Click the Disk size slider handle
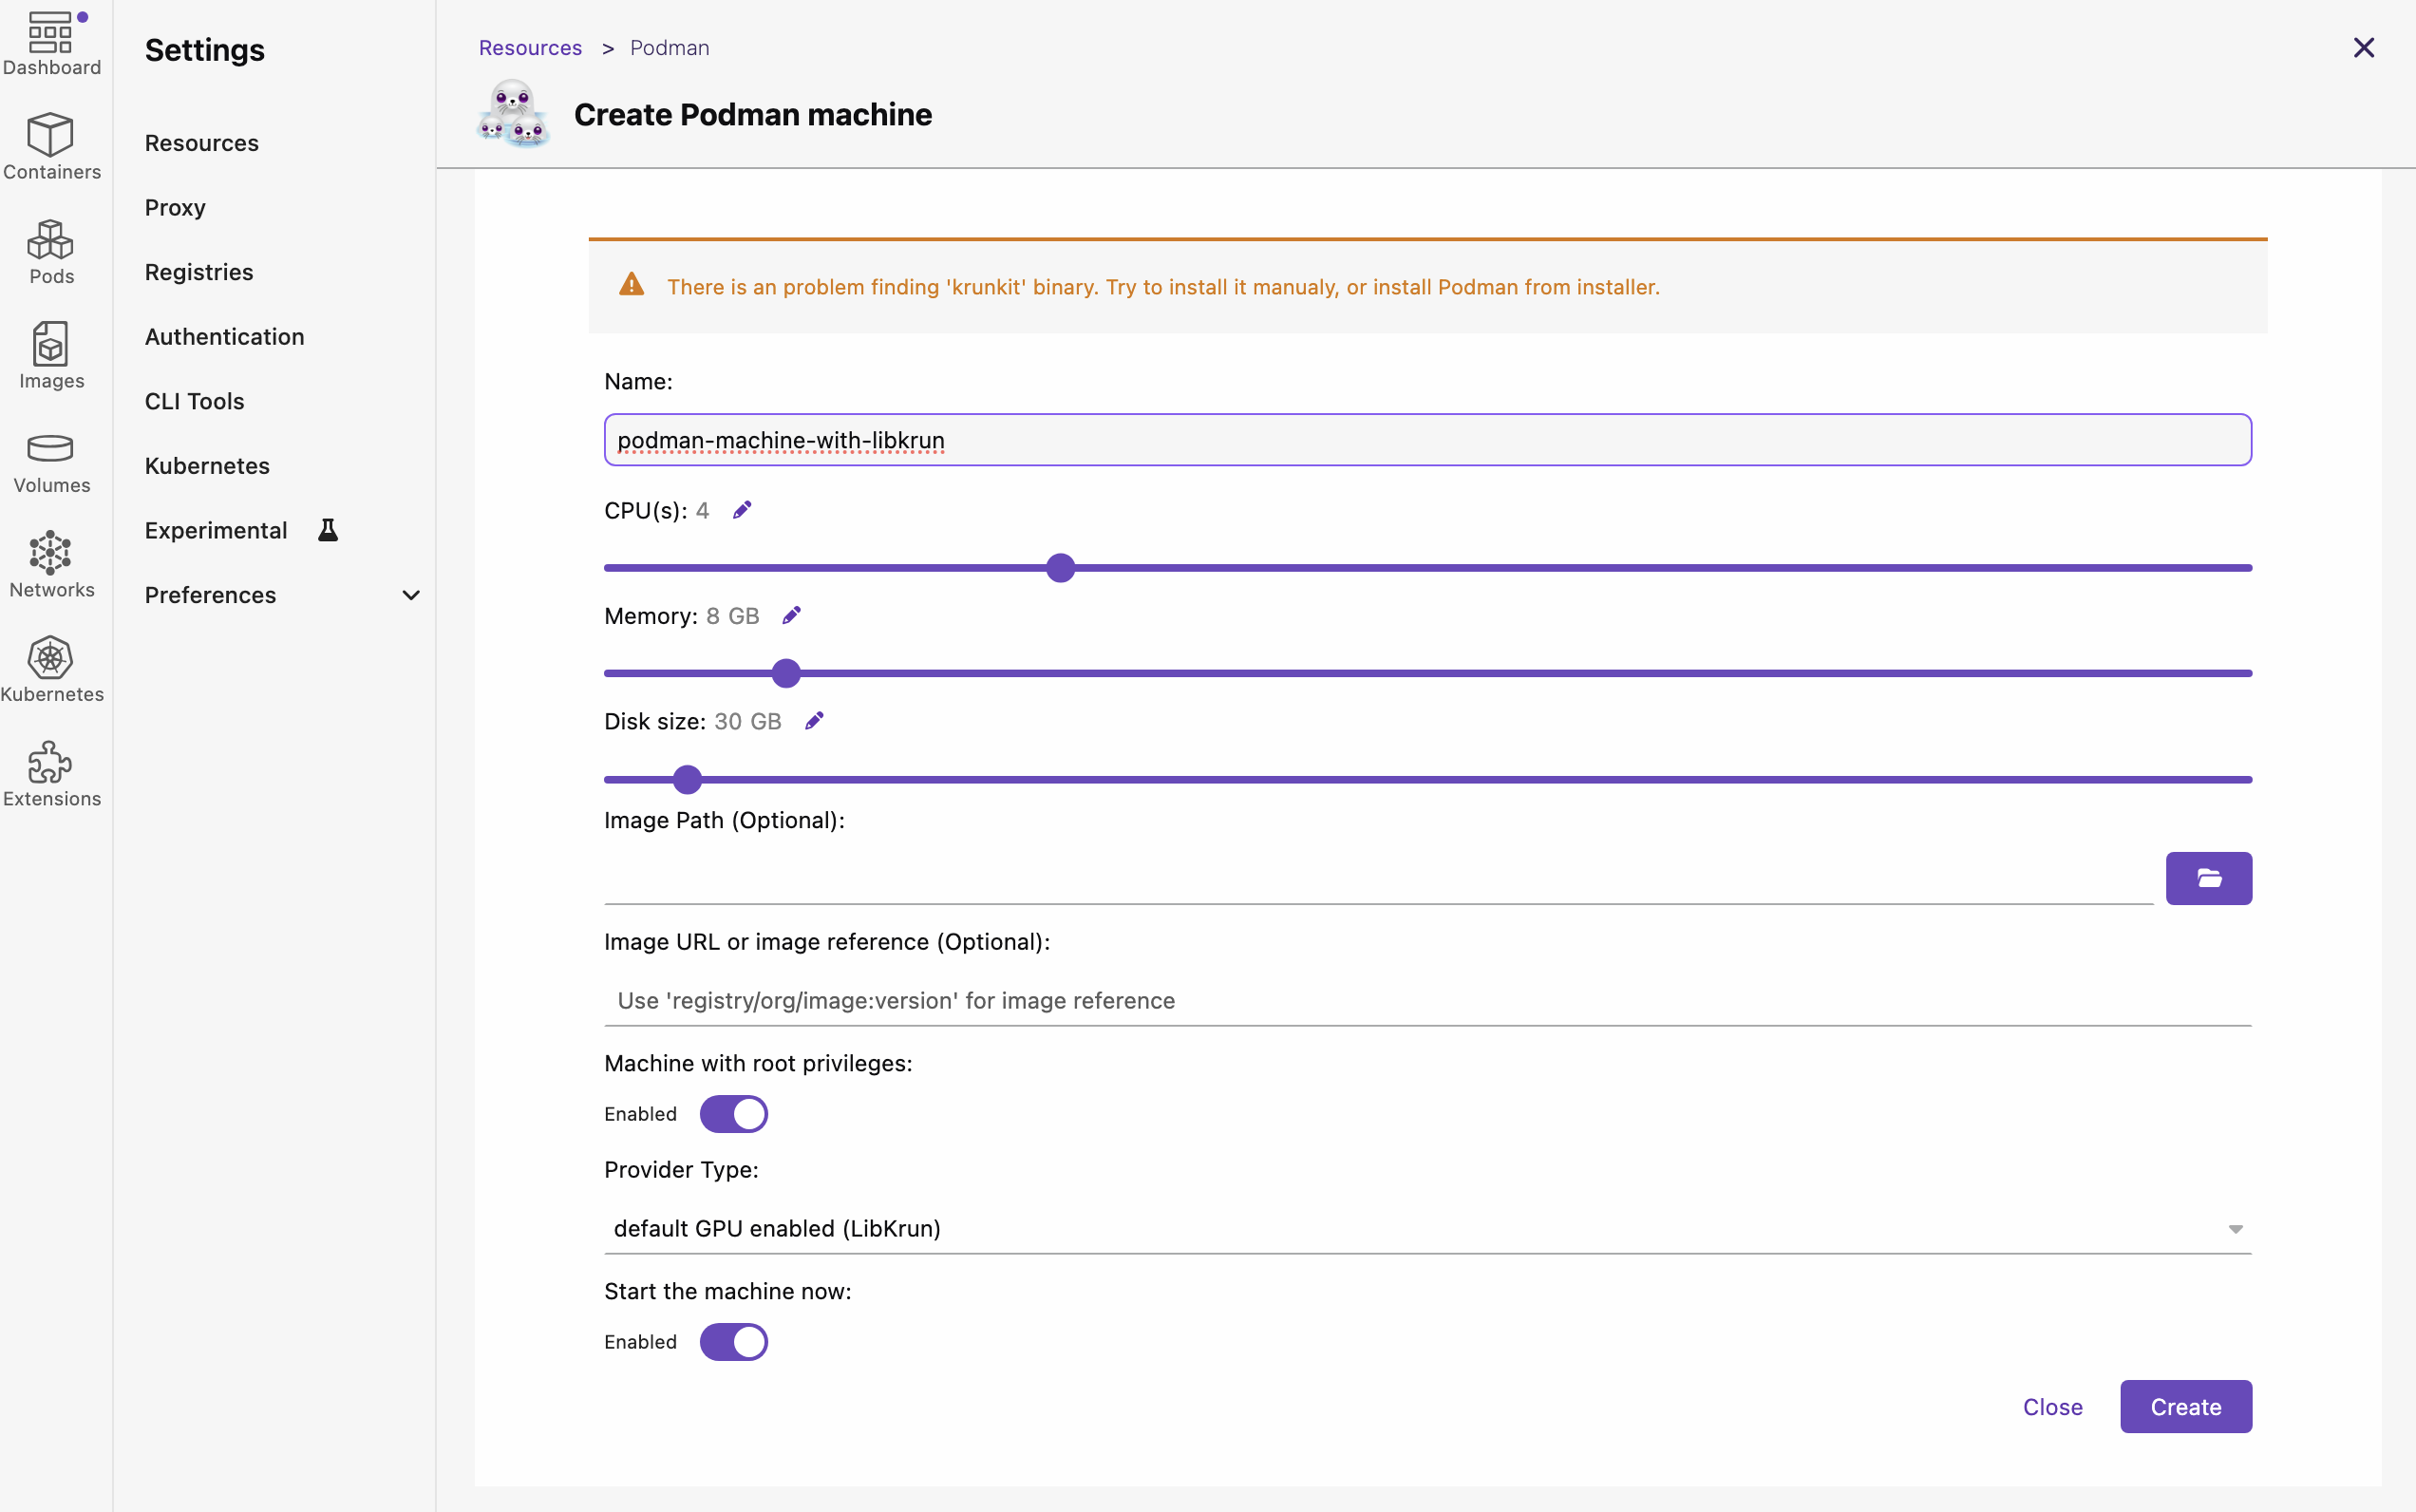 (687, 779)
